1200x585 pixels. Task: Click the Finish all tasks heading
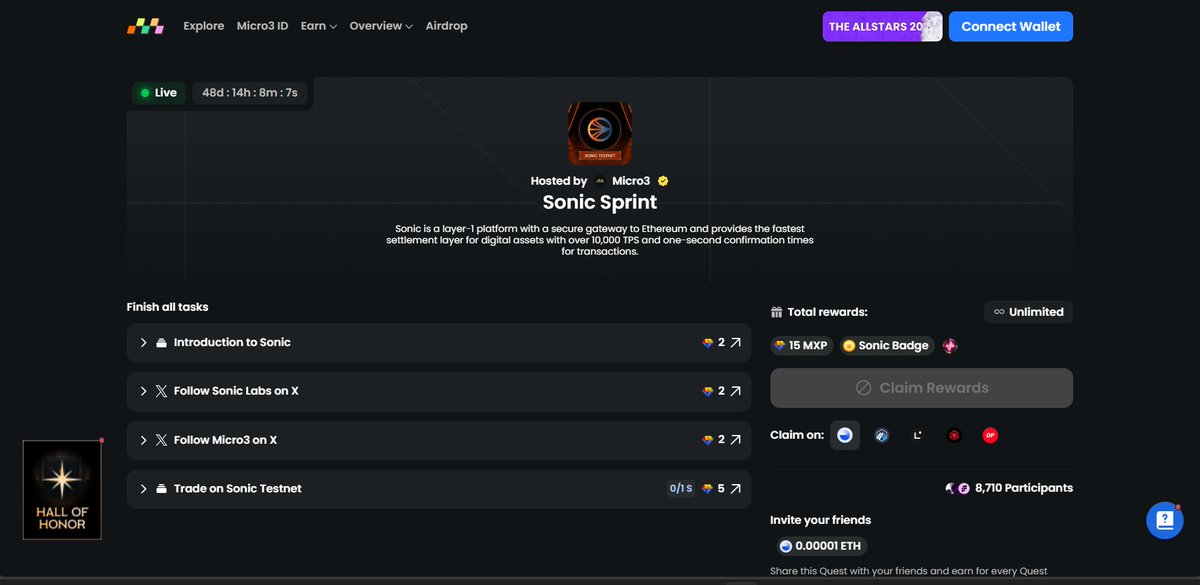pyautogui.click(x=168, y=307)
